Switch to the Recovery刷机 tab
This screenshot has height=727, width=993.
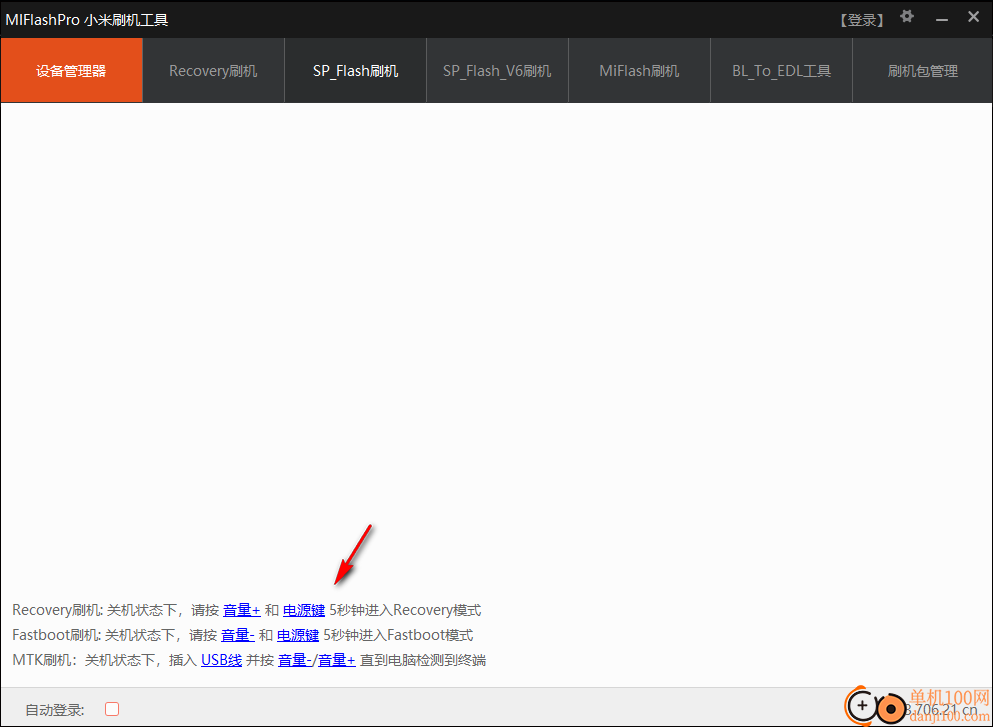tap(213, 70)
